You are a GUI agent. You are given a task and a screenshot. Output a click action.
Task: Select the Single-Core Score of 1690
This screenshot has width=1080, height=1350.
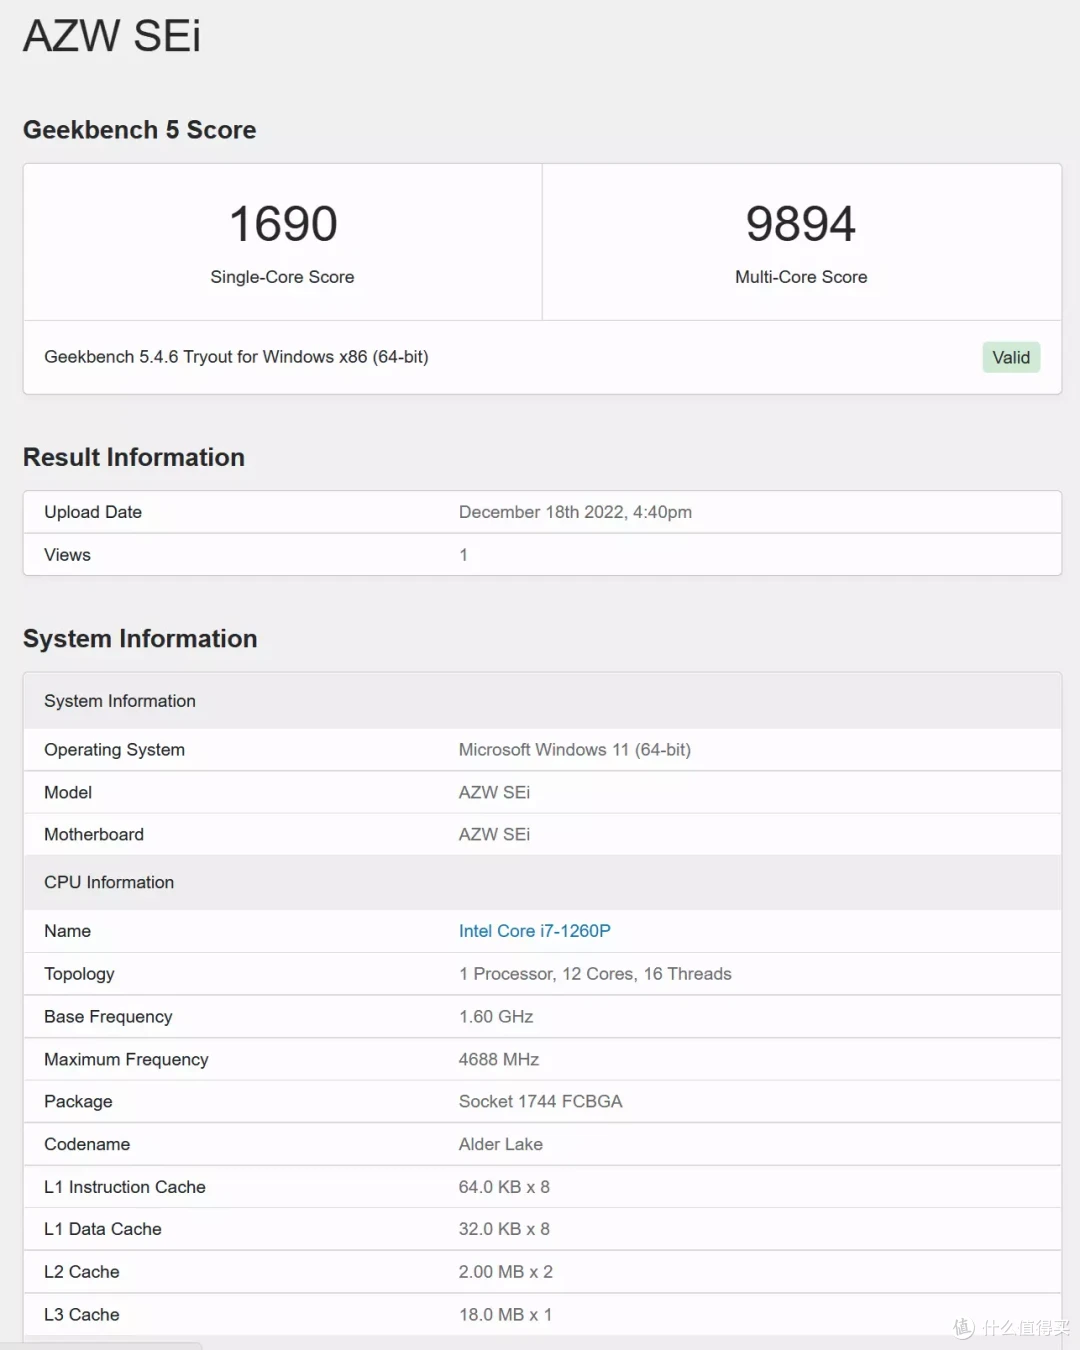(x=282, y=223)
